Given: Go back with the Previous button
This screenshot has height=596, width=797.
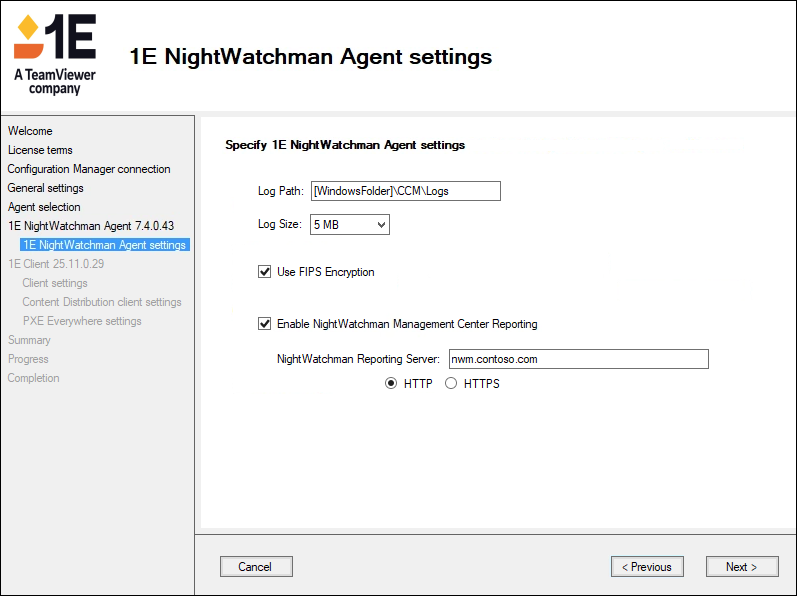Looking at the screenshot, I should click(647, 567).
